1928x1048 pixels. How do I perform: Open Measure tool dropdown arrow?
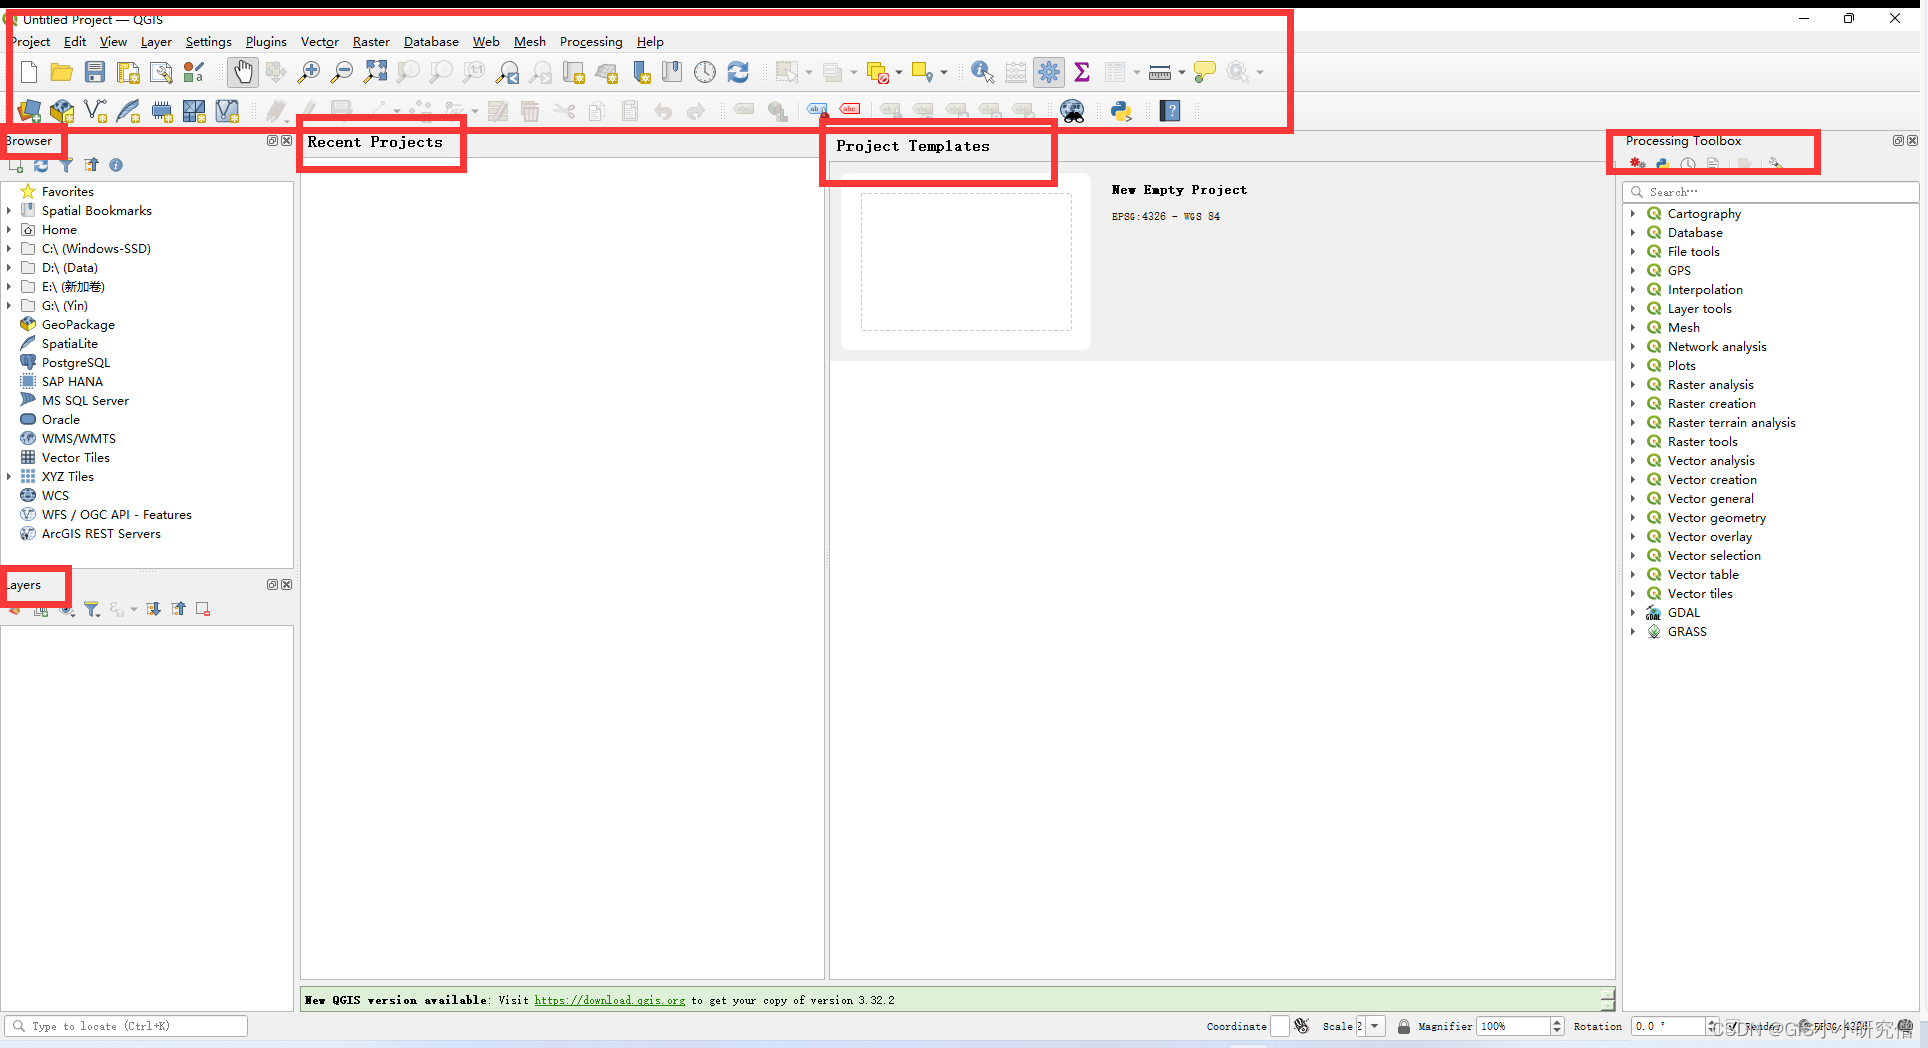[x=1182, y=72]
